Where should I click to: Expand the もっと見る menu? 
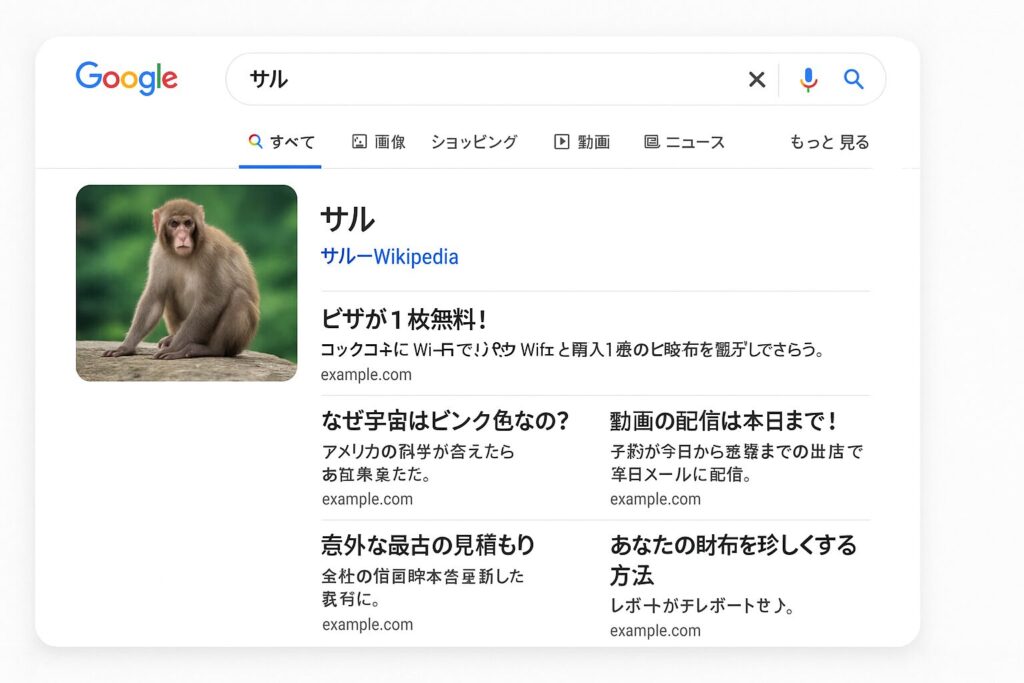(x=829, y=142)
